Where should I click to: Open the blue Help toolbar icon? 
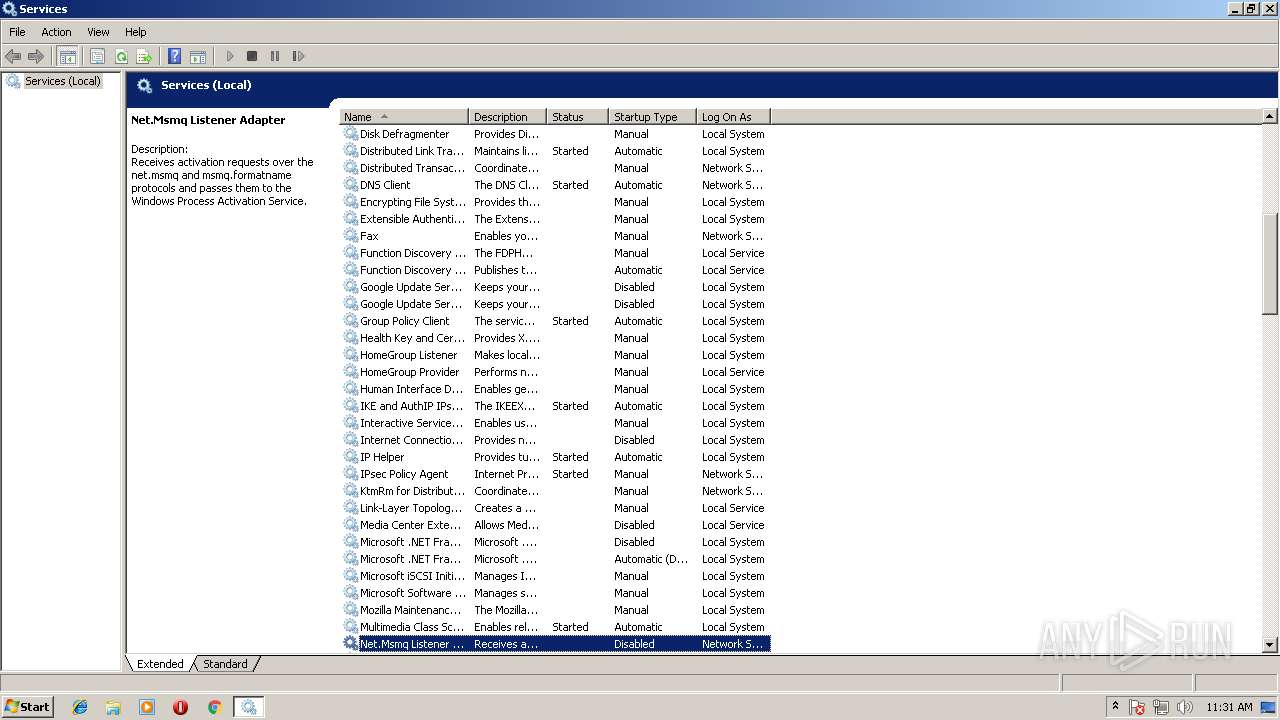click(174, 56)
